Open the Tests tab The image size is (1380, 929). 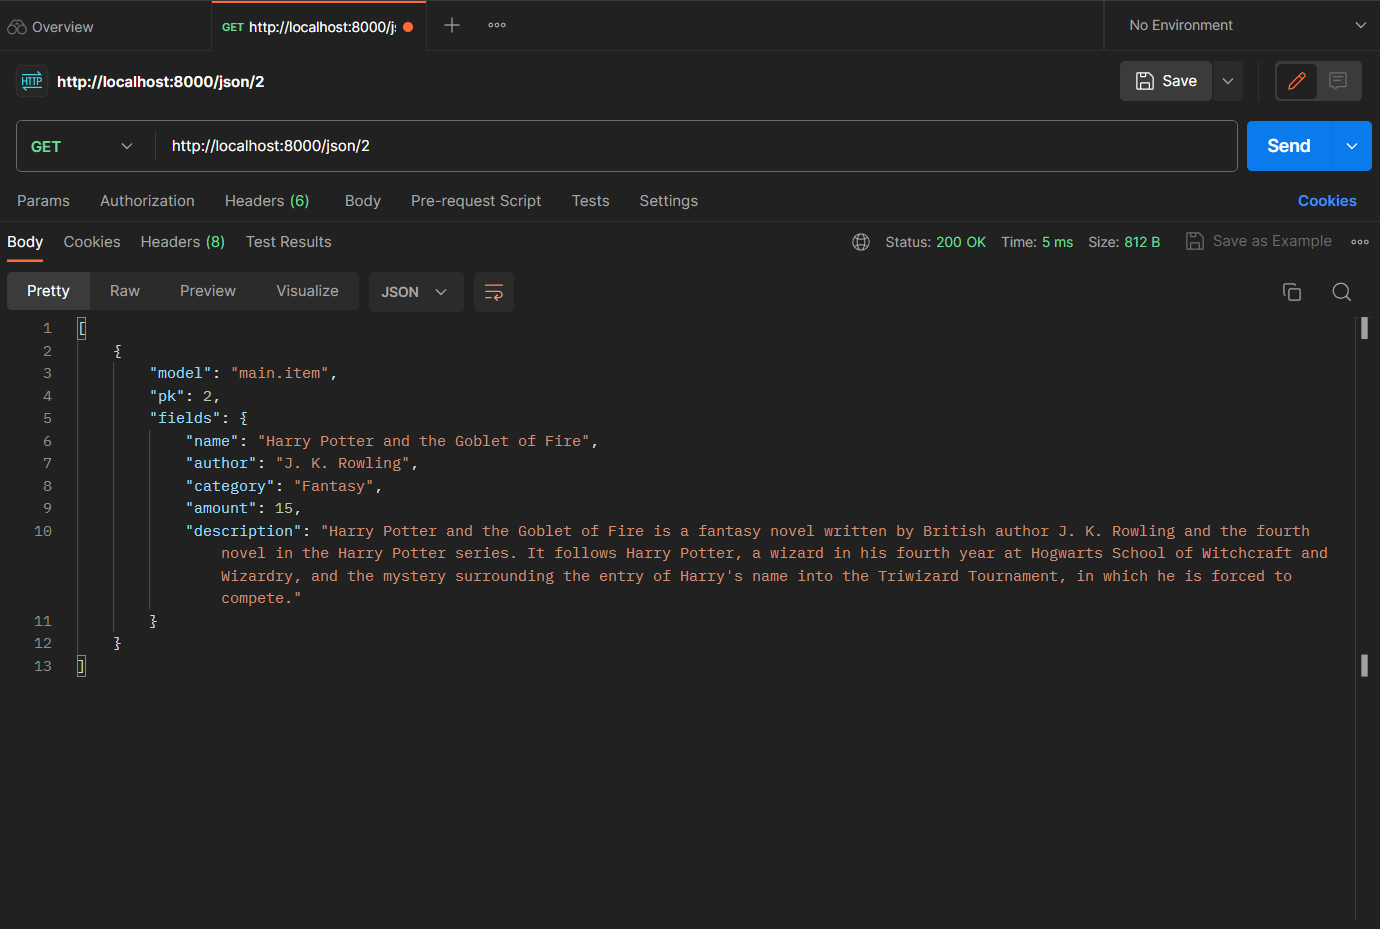[590, 201]
